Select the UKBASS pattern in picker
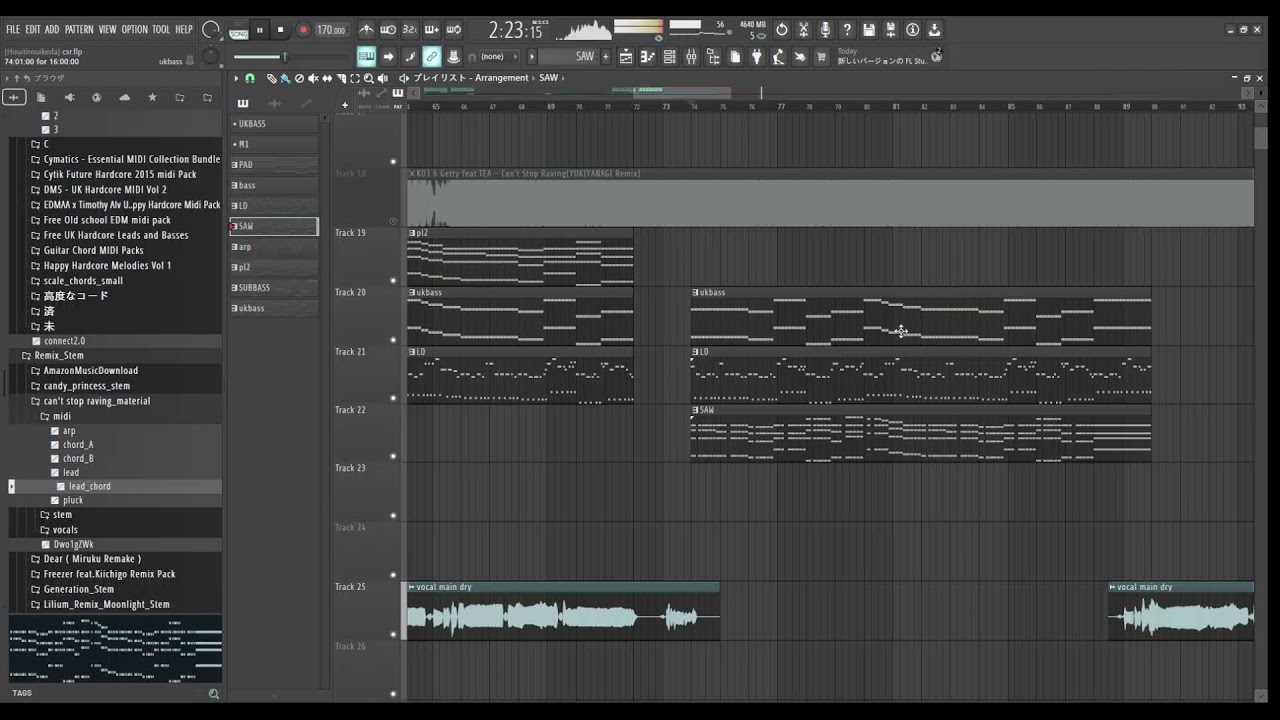Viewport: 1280px width, 720px height. [274, 124]
